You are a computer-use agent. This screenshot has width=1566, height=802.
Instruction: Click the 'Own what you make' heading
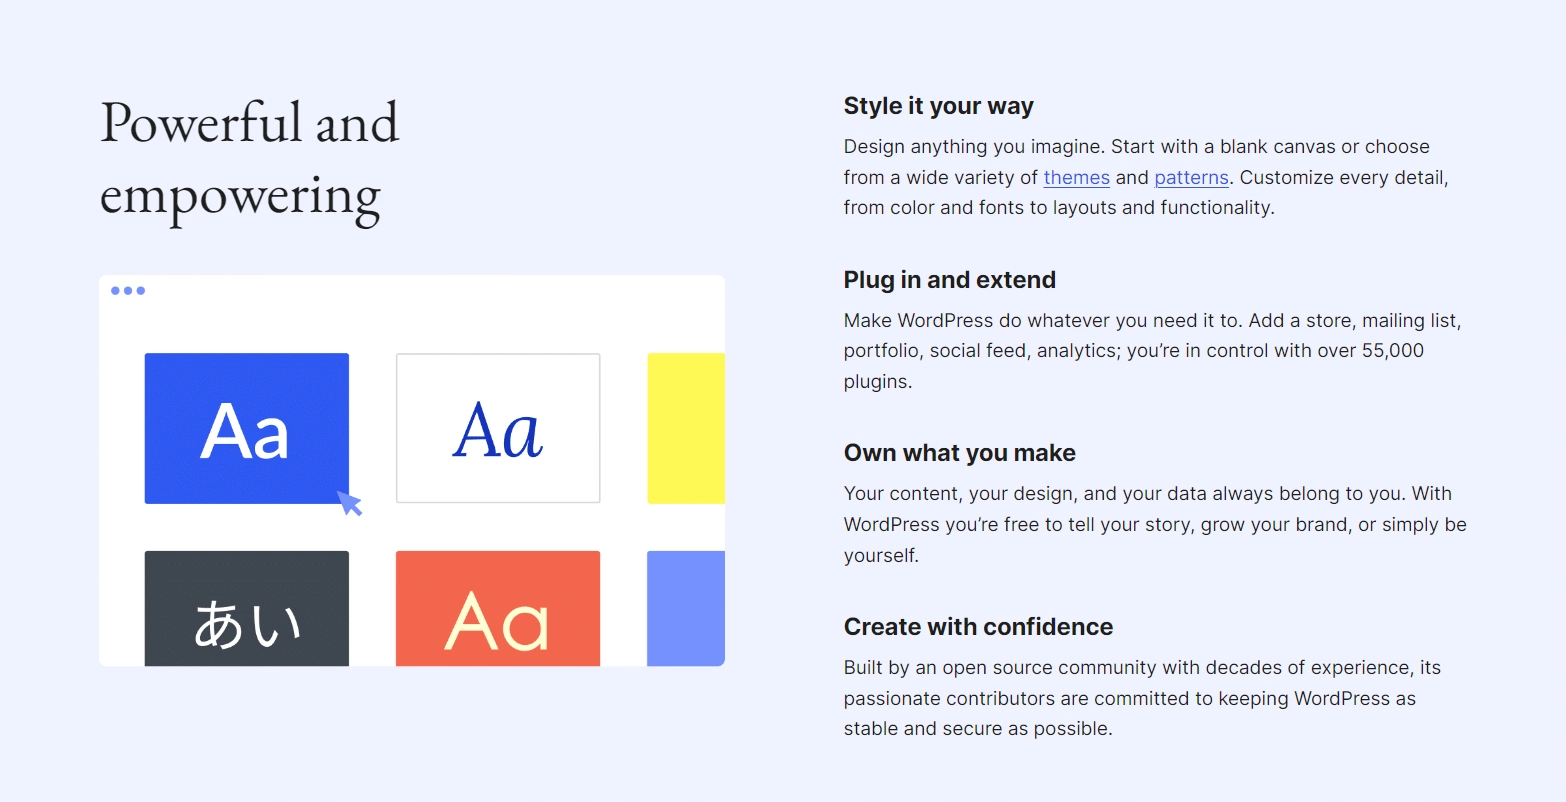959,453
